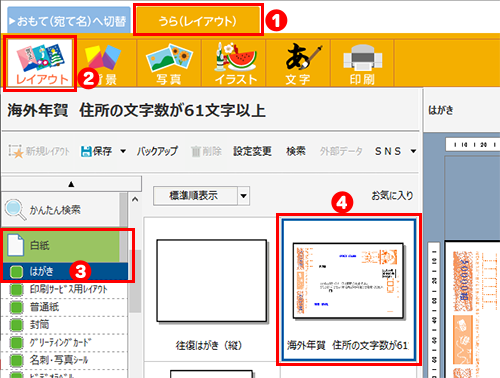Open the イラスト illustration tool
The image size is (500, 378).
coord(234,63)
